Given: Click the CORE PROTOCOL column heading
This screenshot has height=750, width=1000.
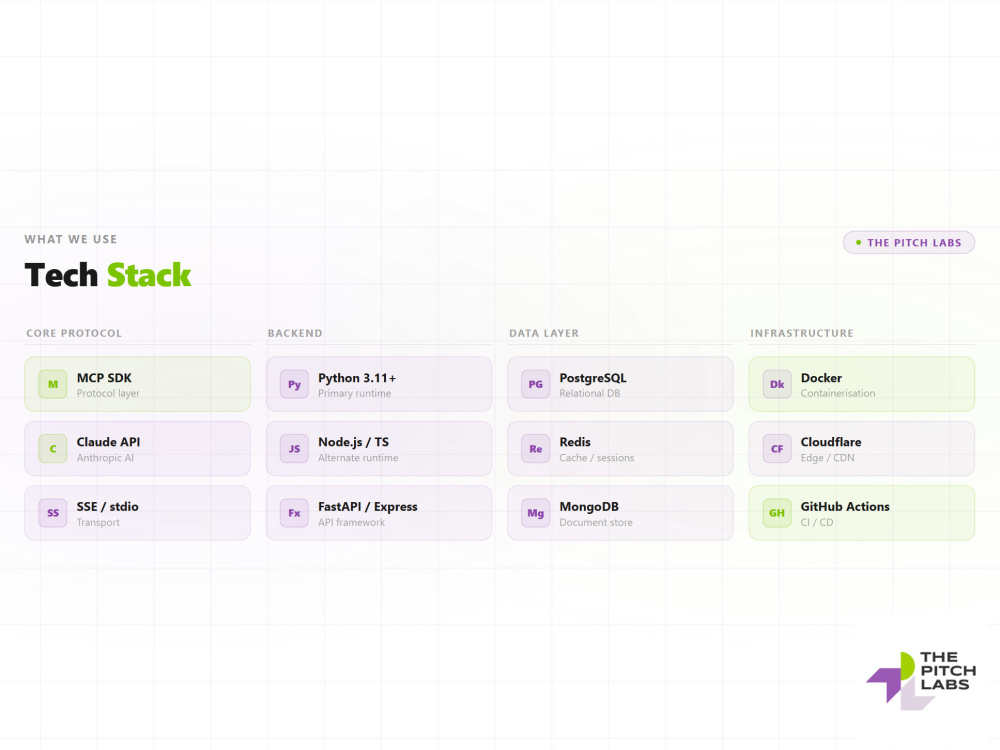Looking at the screenshot, I should pos(74,333).
